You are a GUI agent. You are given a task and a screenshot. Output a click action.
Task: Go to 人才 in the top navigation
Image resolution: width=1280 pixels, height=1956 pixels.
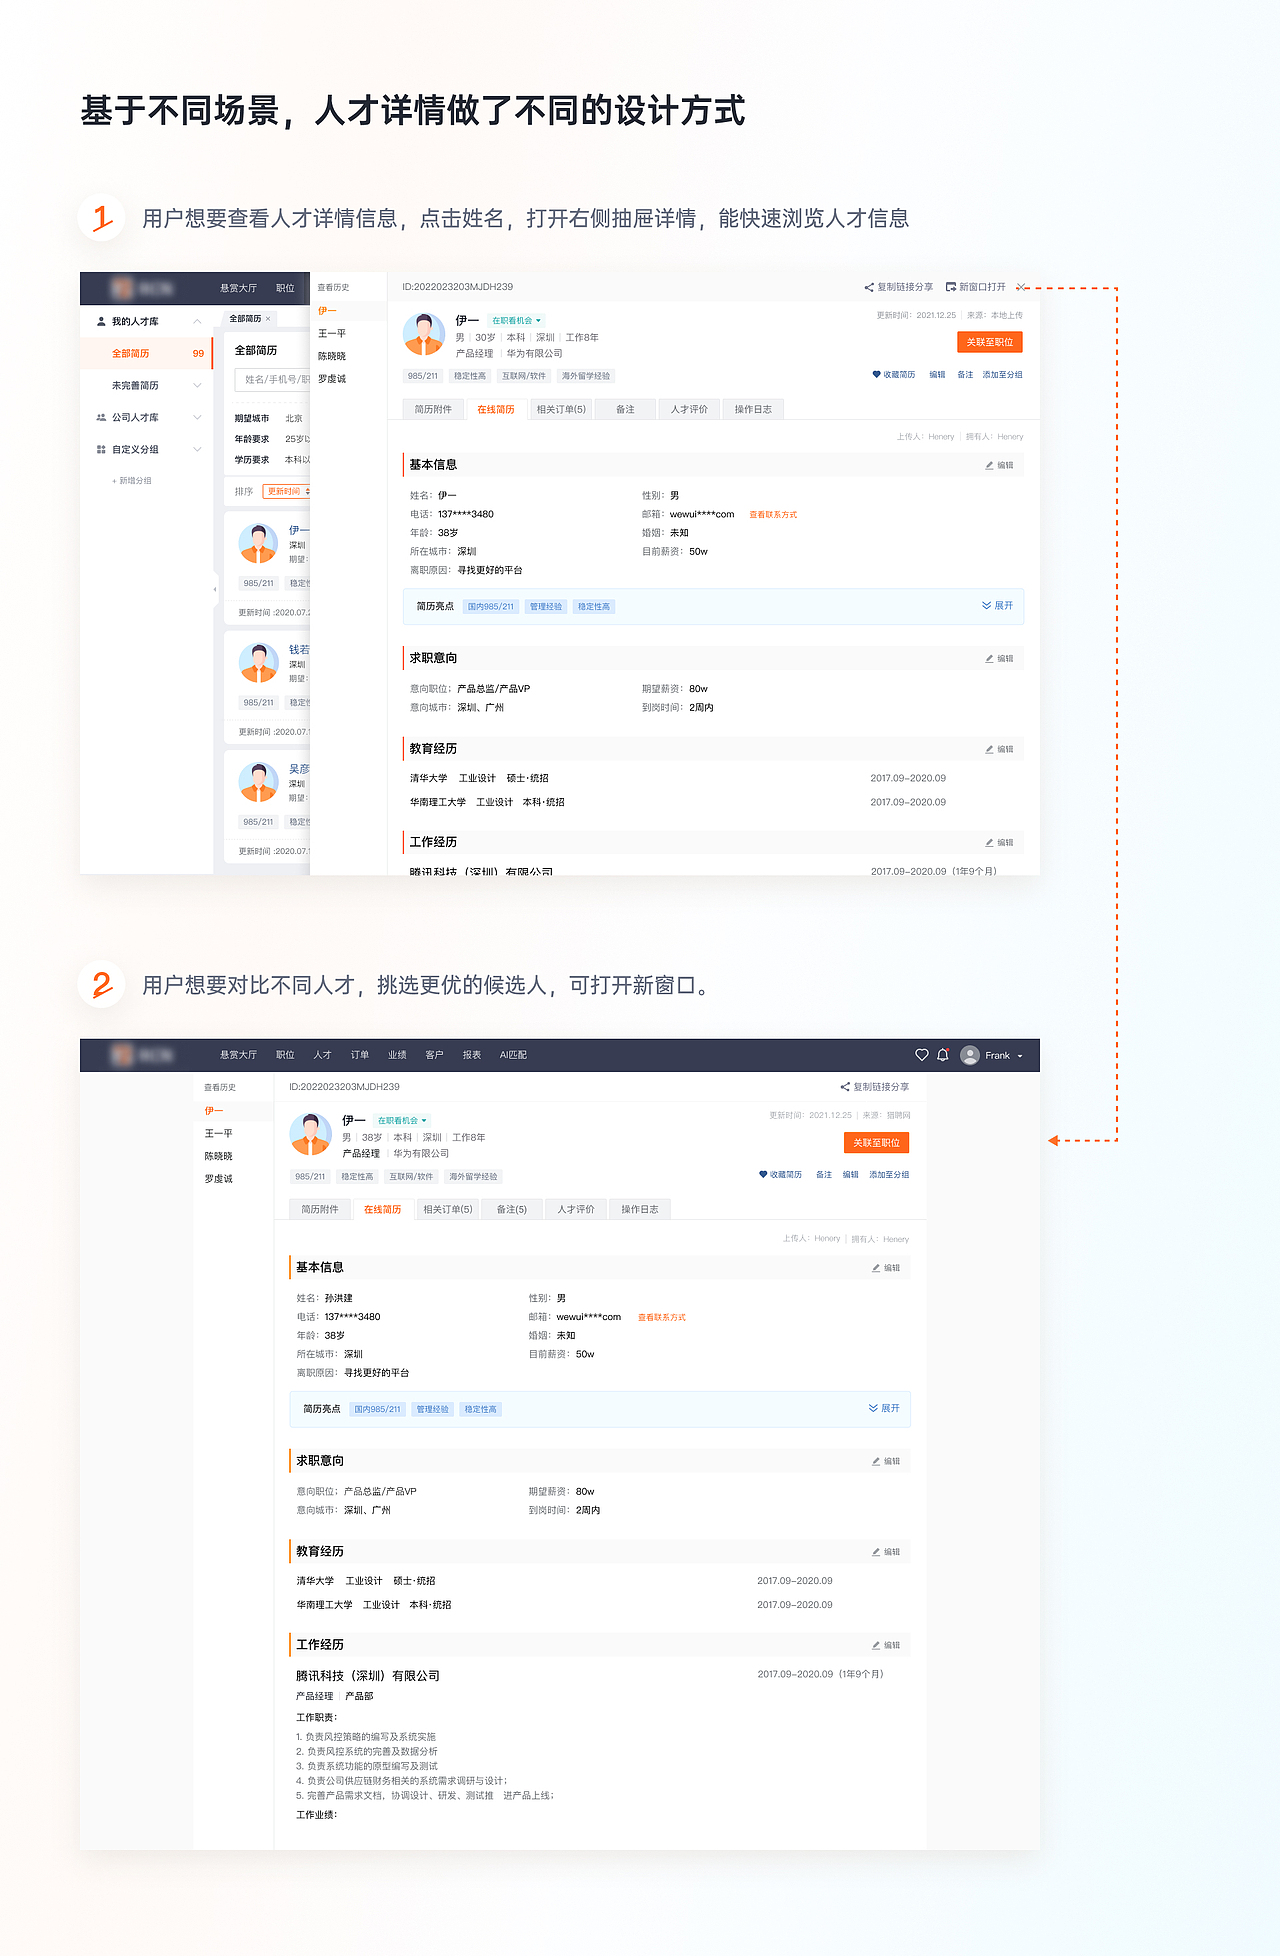click(322, 1055)
